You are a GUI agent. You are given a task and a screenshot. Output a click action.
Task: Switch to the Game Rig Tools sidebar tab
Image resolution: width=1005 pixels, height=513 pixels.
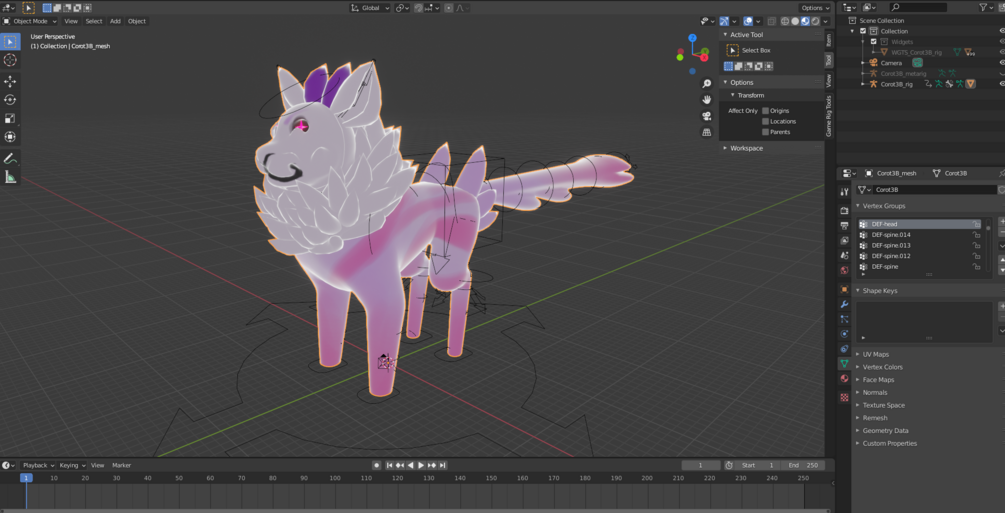(829, 116)
